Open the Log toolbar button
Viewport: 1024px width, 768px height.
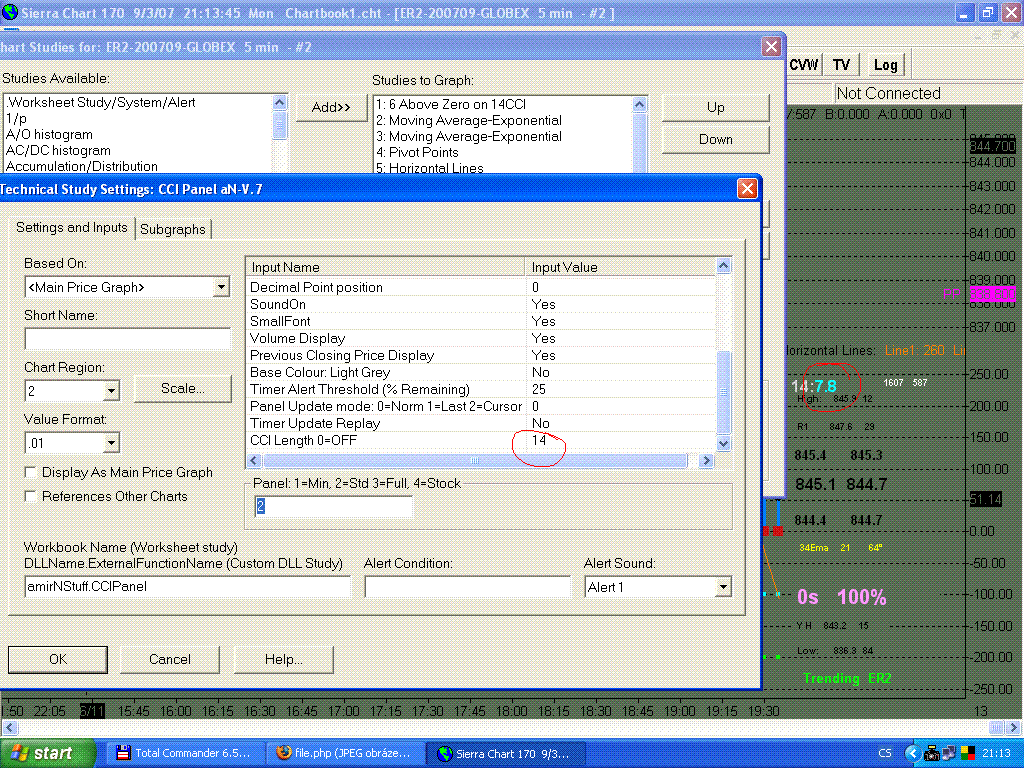coord(885,65)
